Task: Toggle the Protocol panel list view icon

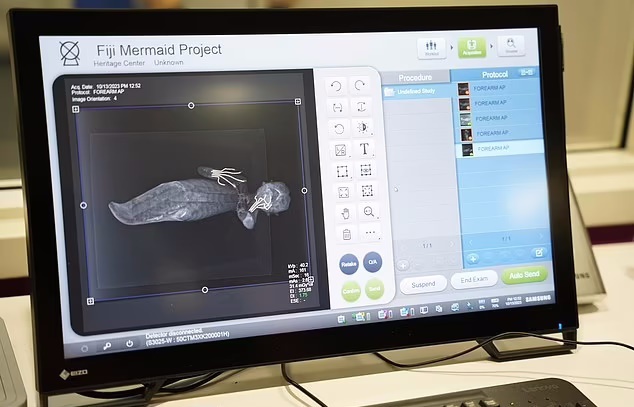Action: (x=526, y=73)
